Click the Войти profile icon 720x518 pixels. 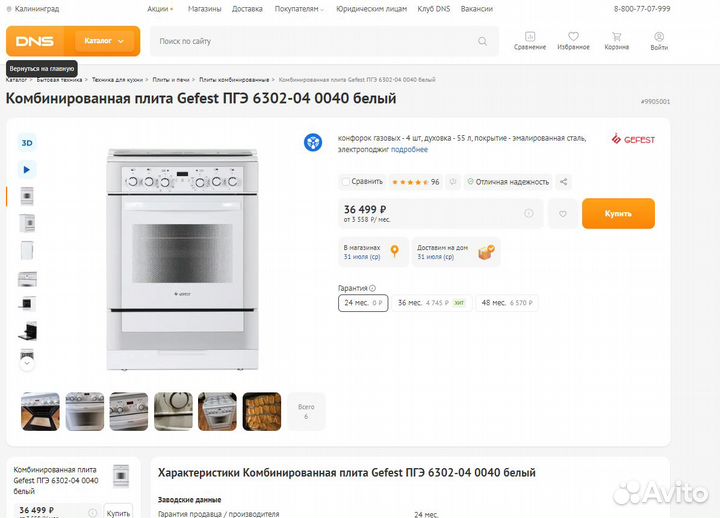659,40
